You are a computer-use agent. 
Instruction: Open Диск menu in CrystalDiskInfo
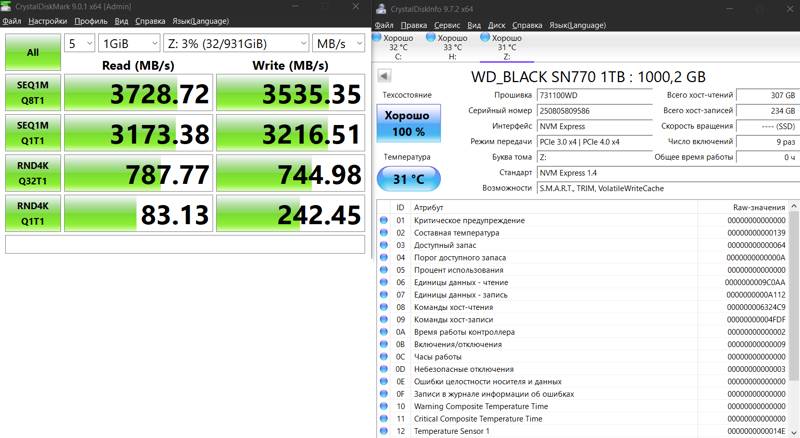point(496,25)
